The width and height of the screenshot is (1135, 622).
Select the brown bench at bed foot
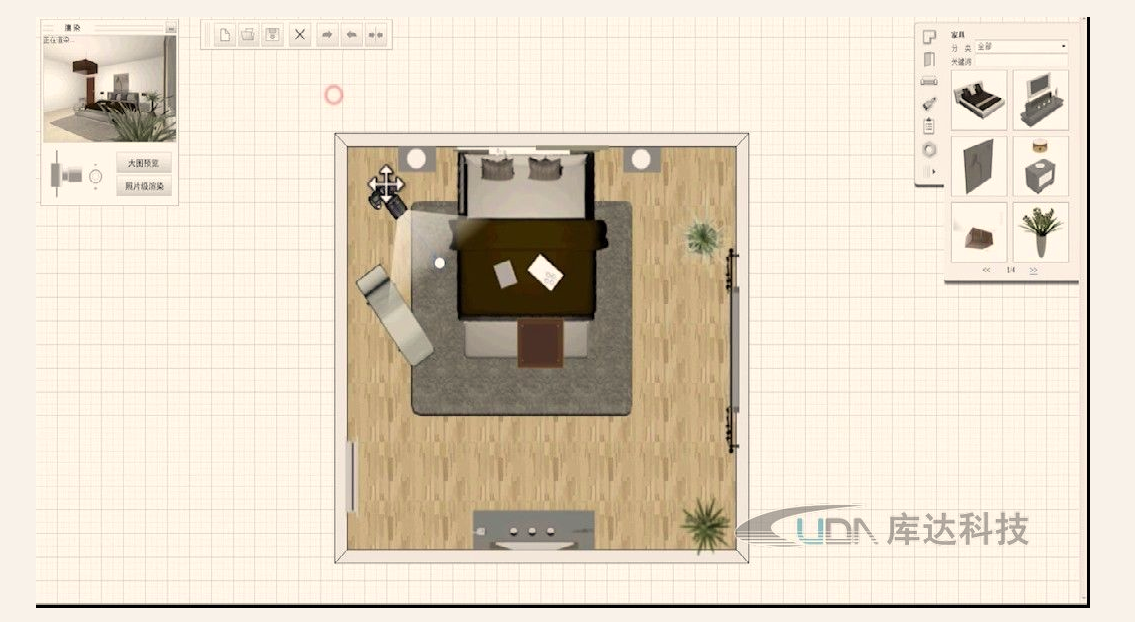tap(540, 344)
